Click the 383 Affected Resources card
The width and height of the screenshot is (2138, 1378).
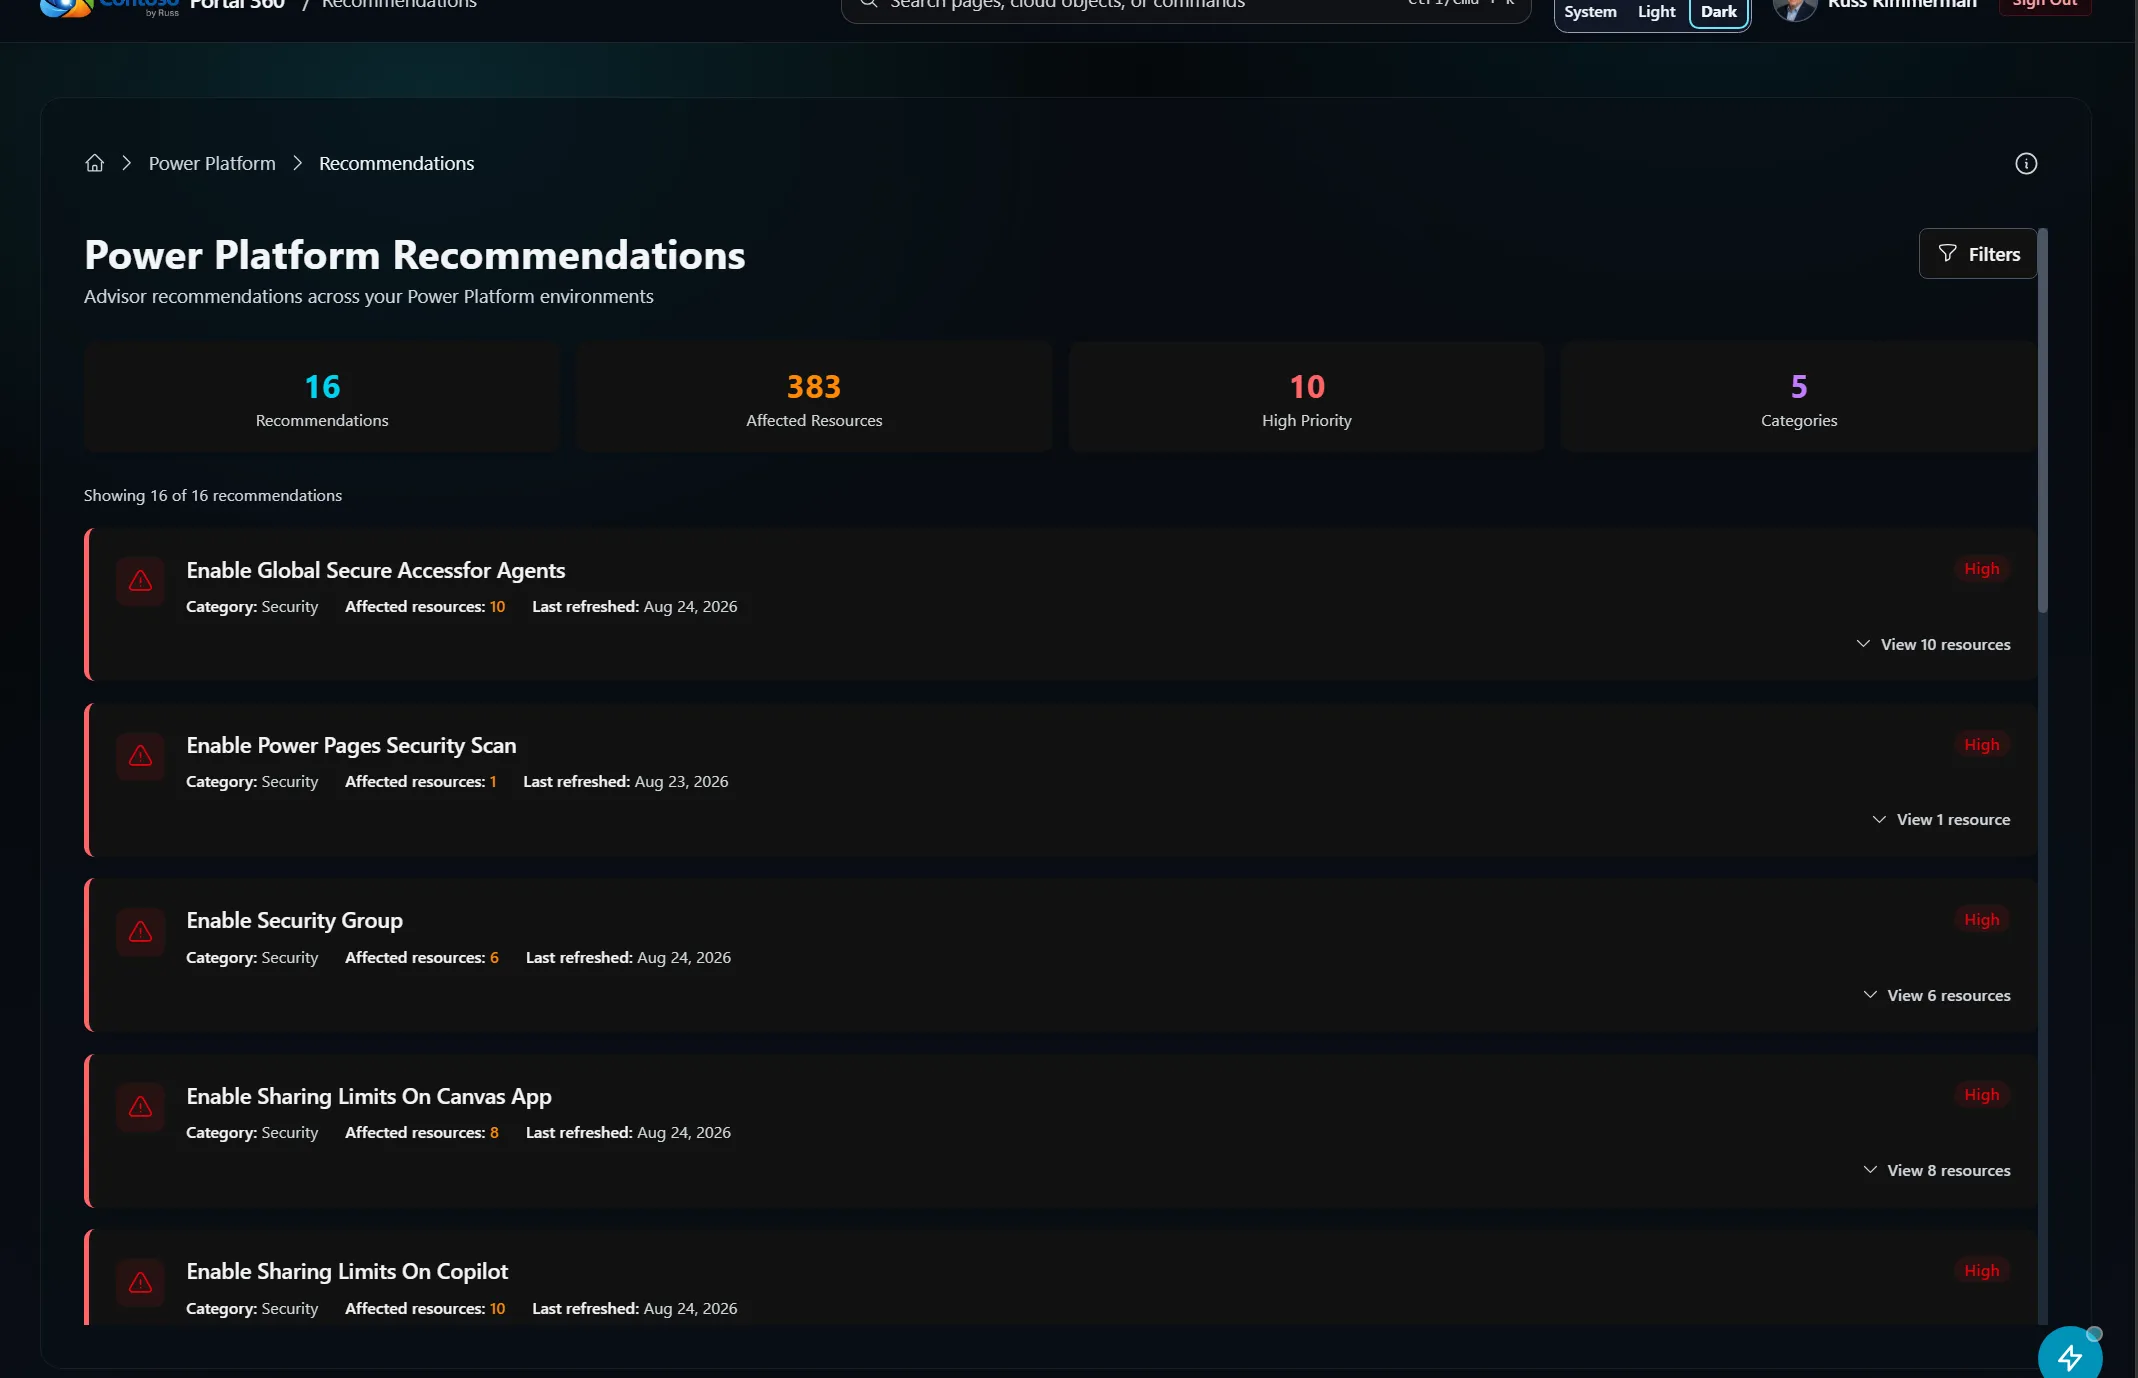tap(814, 398)
